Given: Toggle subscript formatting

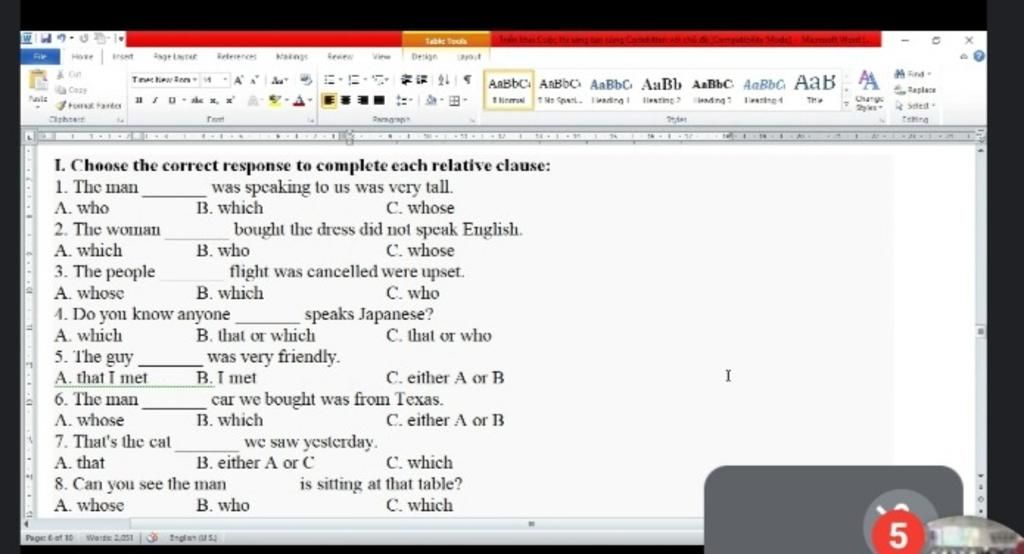Looking at the screenshot, I should pyautogui.click(x=214, y=101).
